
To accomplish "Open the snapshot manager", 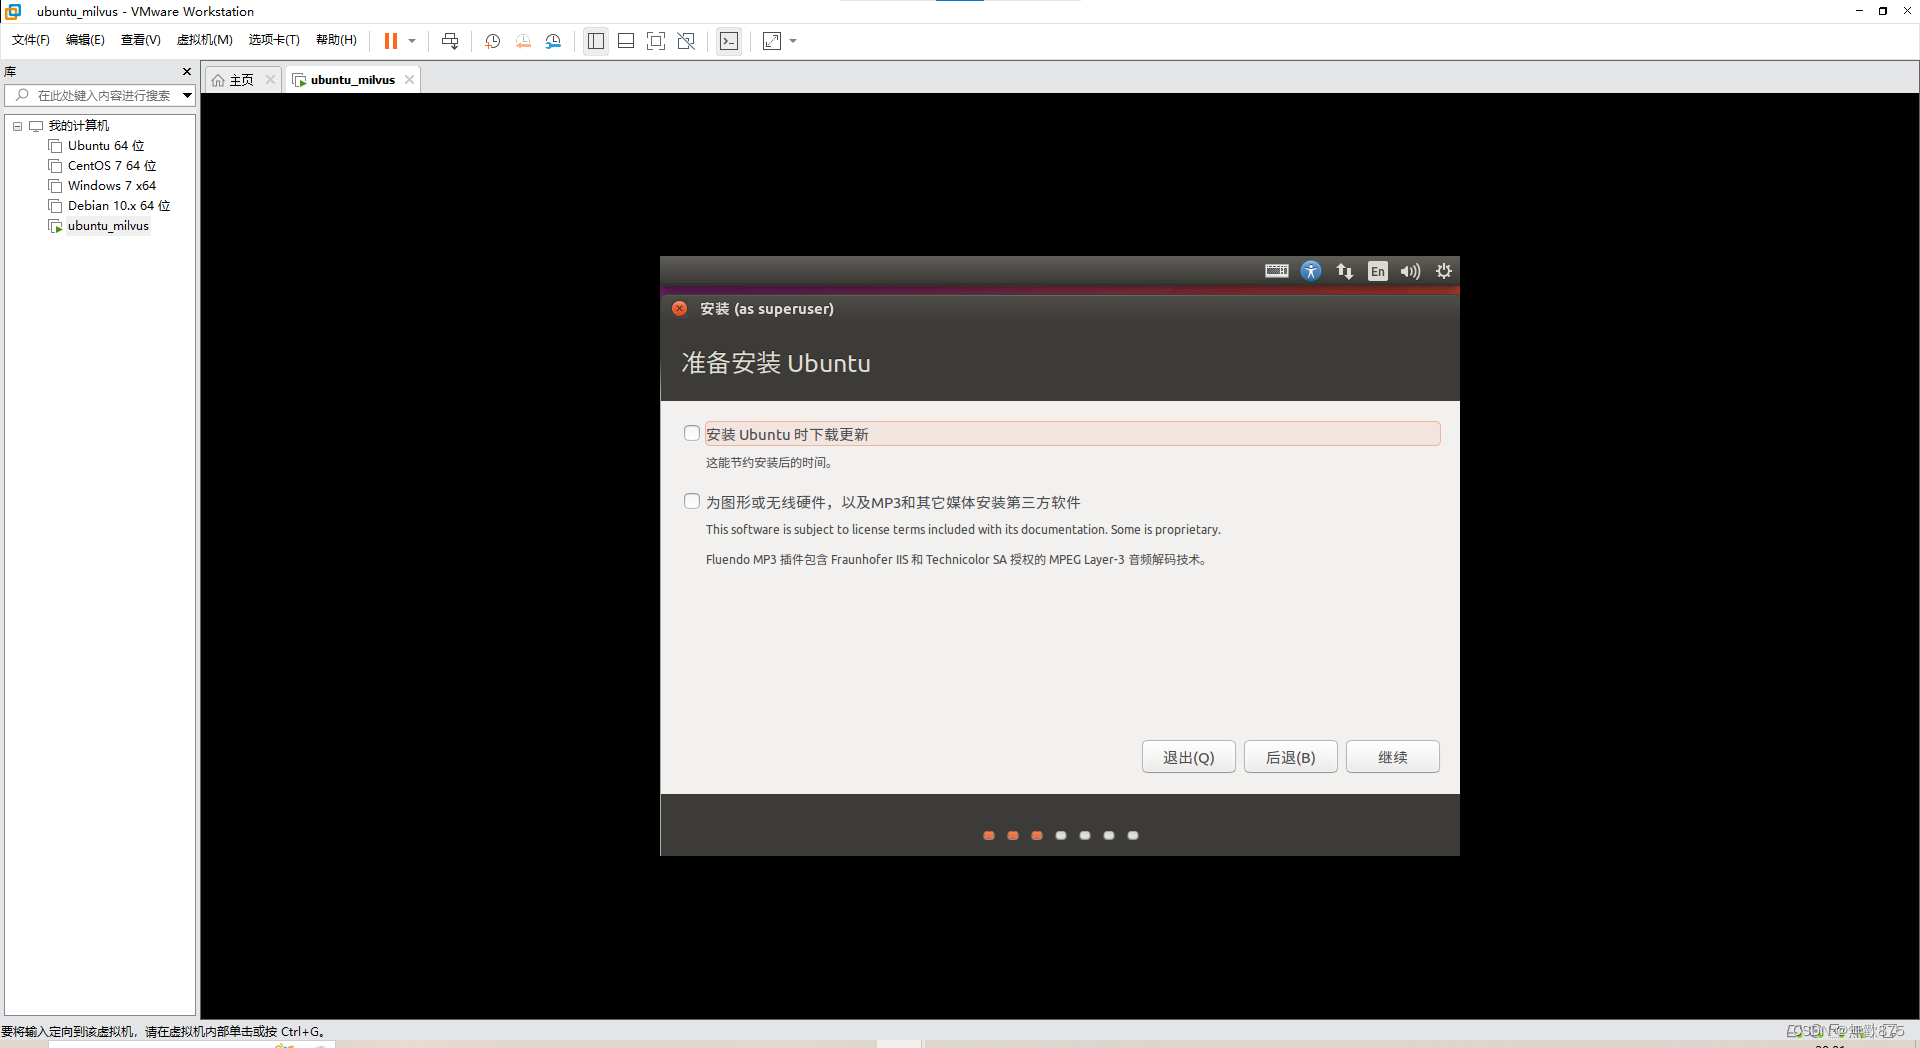I will 553,41.
